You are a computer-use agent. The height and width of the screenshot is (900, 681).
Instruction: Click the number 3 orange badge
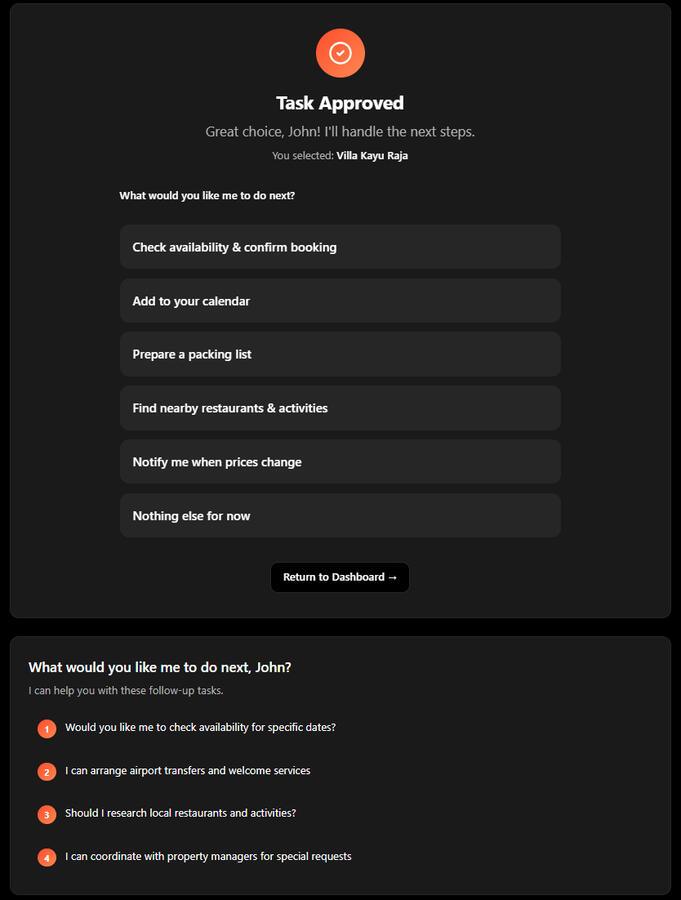(47, 815)
